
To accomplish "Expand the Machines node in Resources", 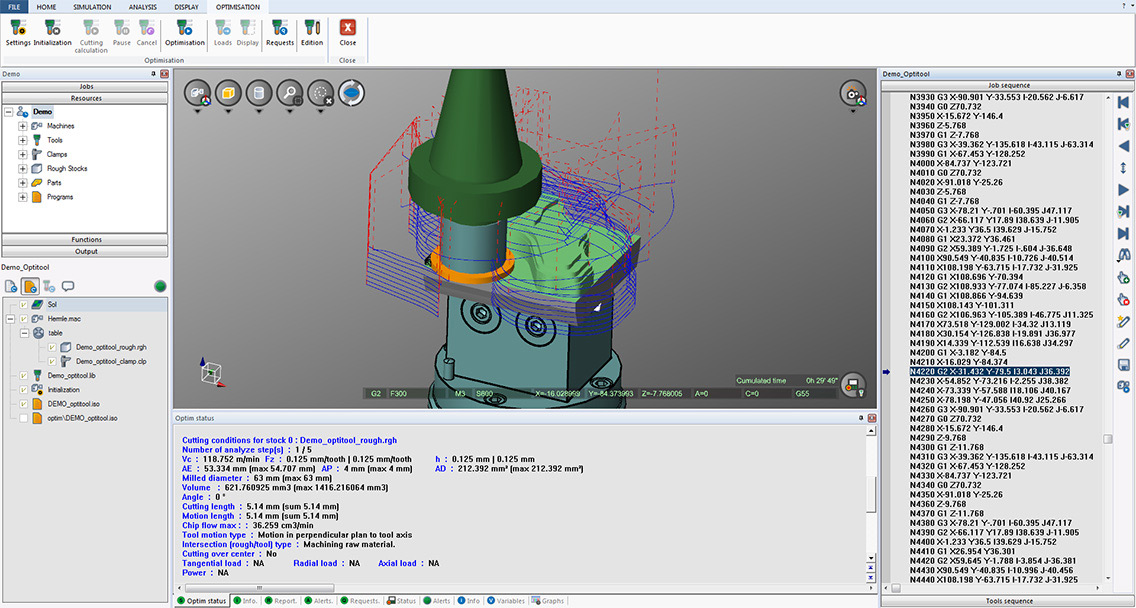I will coord(22,126).
